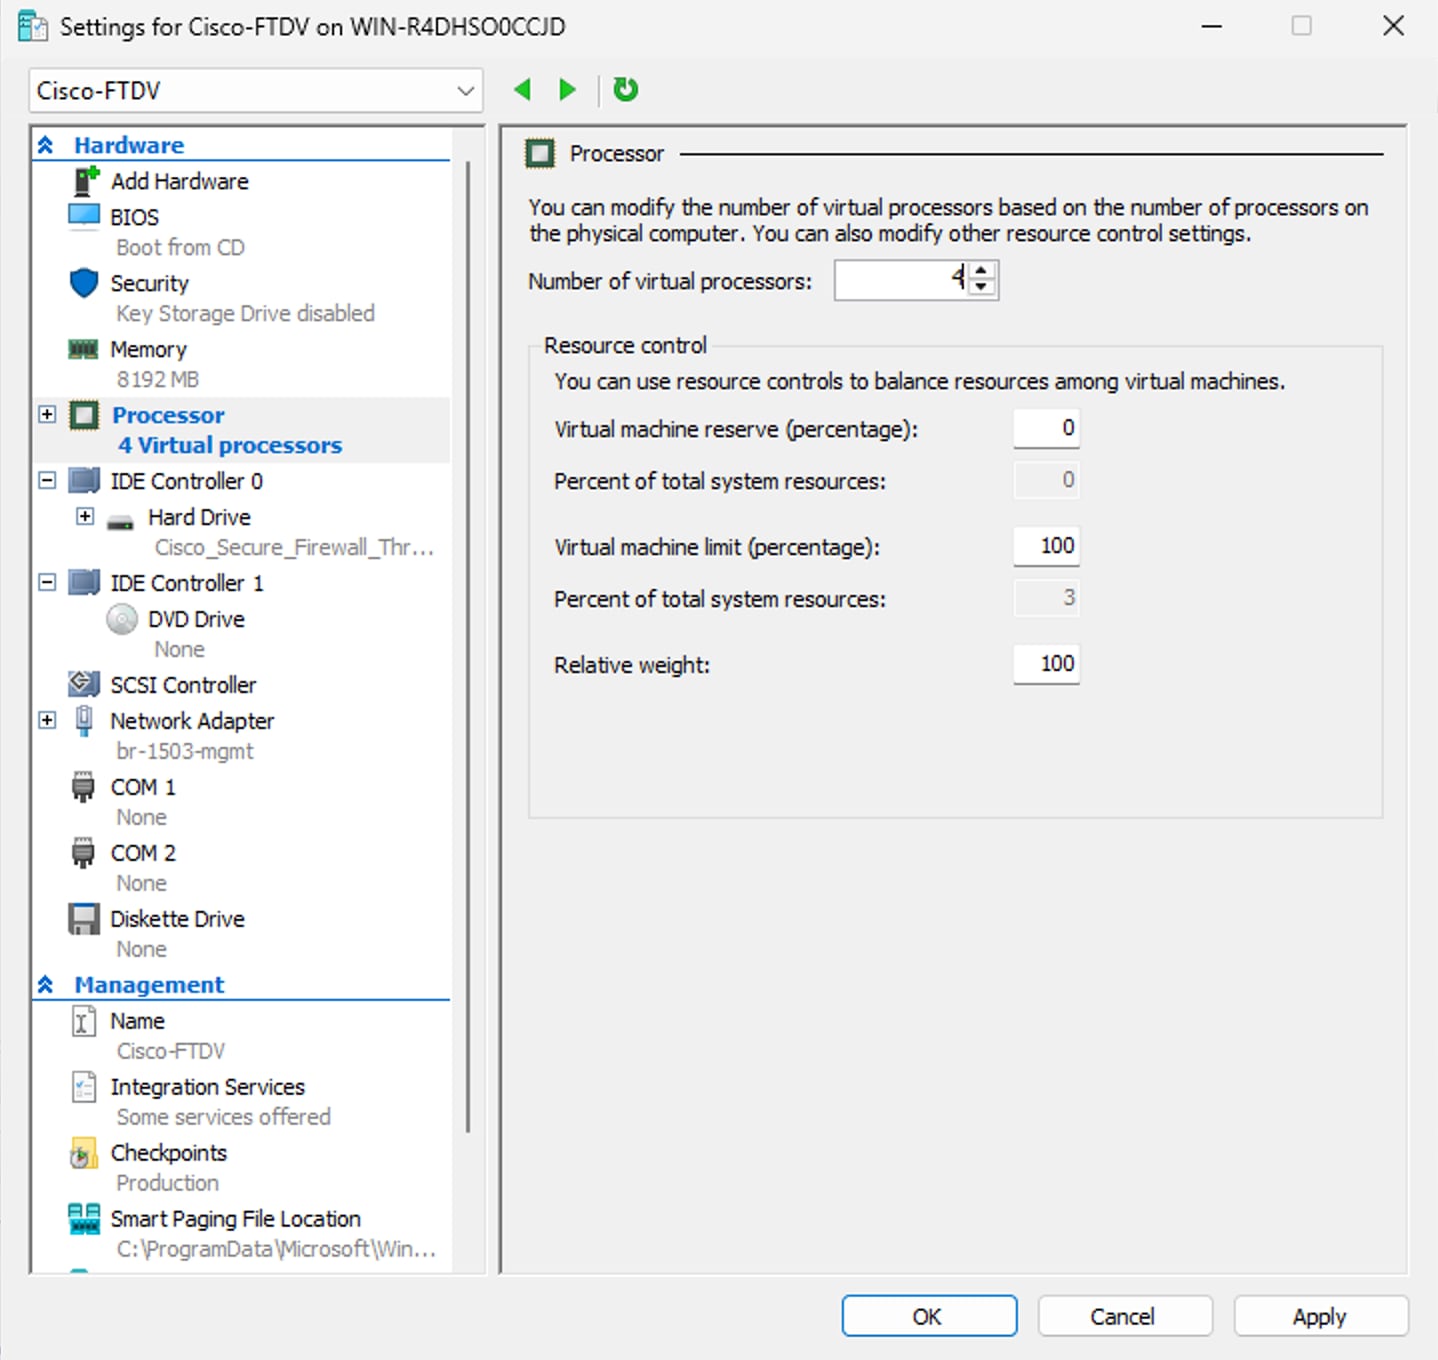Image resolution: width=1438 pixels, height=1360 pixels.
Task: Minimize the settings window
Action: pyautogui.click(x=1212, y=26)
